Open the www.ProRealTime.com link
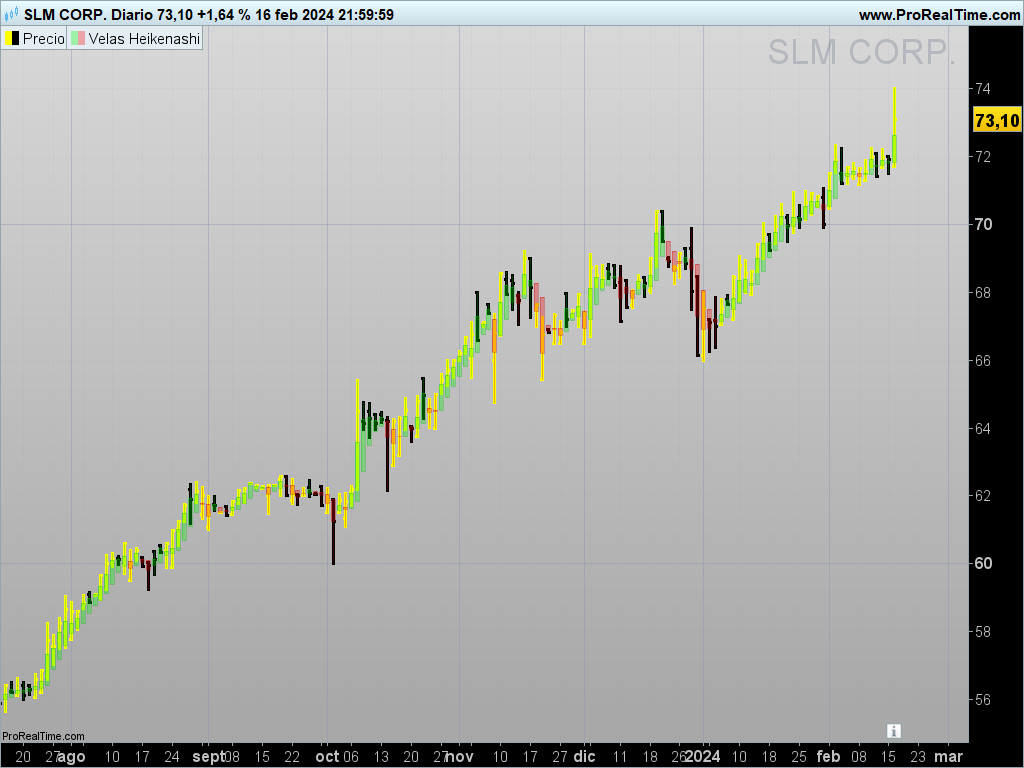 [939, 15]
